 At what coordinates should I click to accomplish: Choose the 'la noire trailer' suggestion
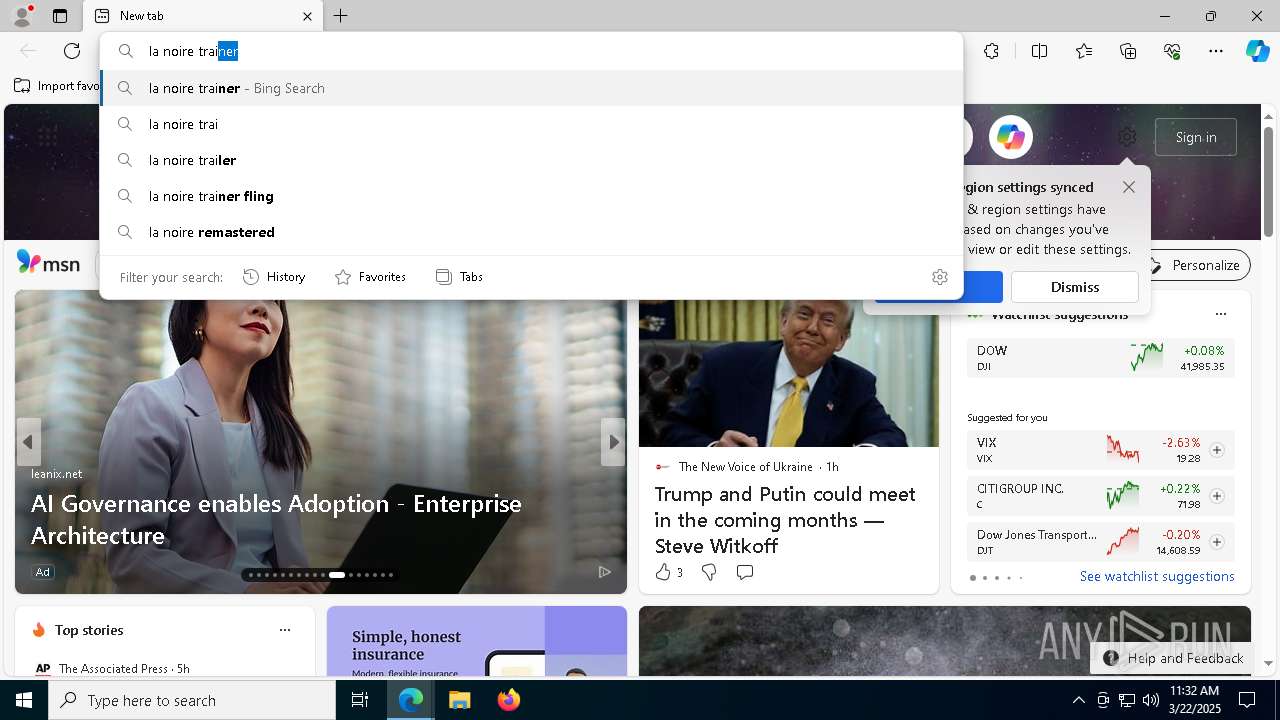click(532, 160)
